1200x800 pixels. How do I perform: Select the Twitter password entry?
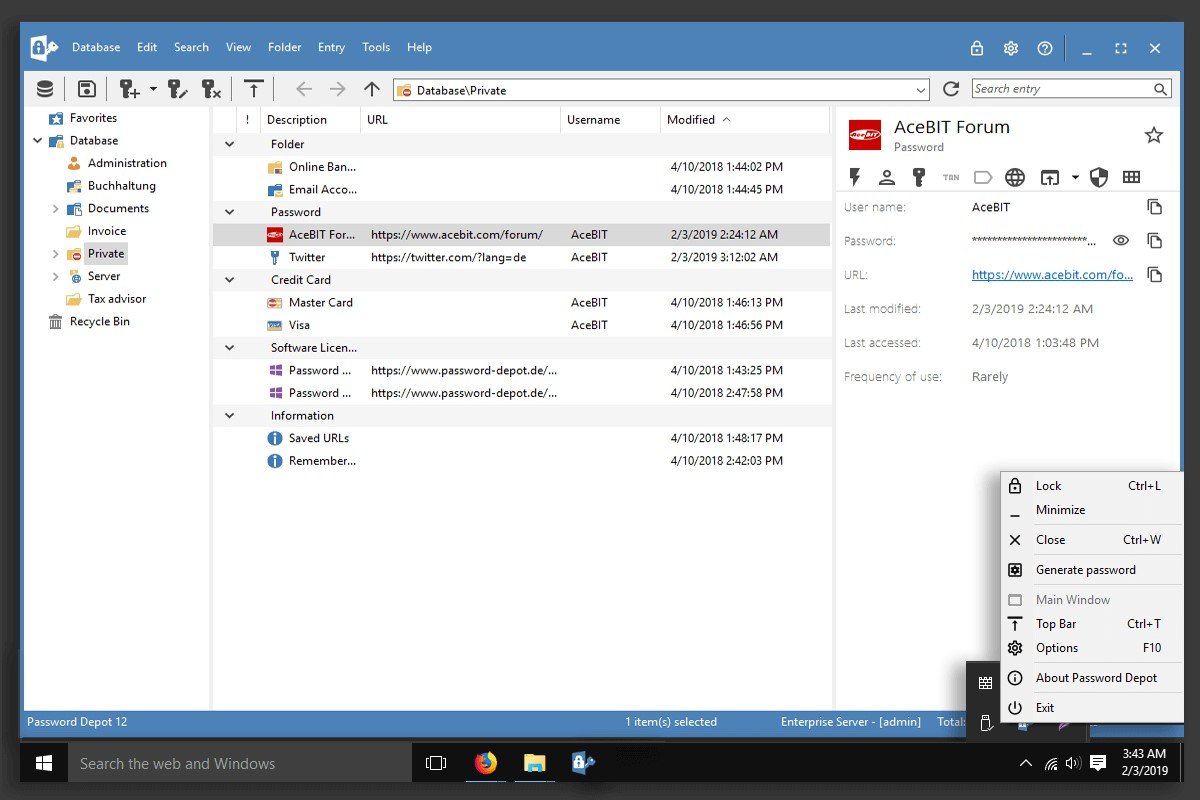(x=521, y=257)
